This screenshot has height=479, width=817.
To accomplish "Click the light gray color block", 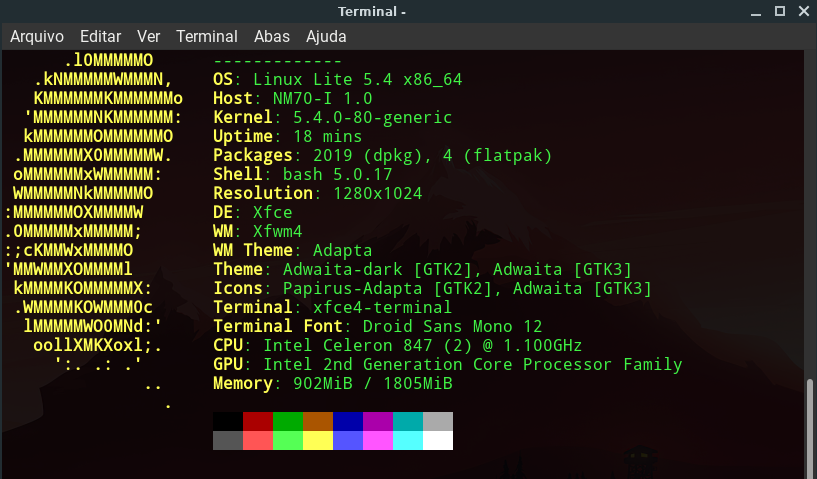I will [438, 421].
